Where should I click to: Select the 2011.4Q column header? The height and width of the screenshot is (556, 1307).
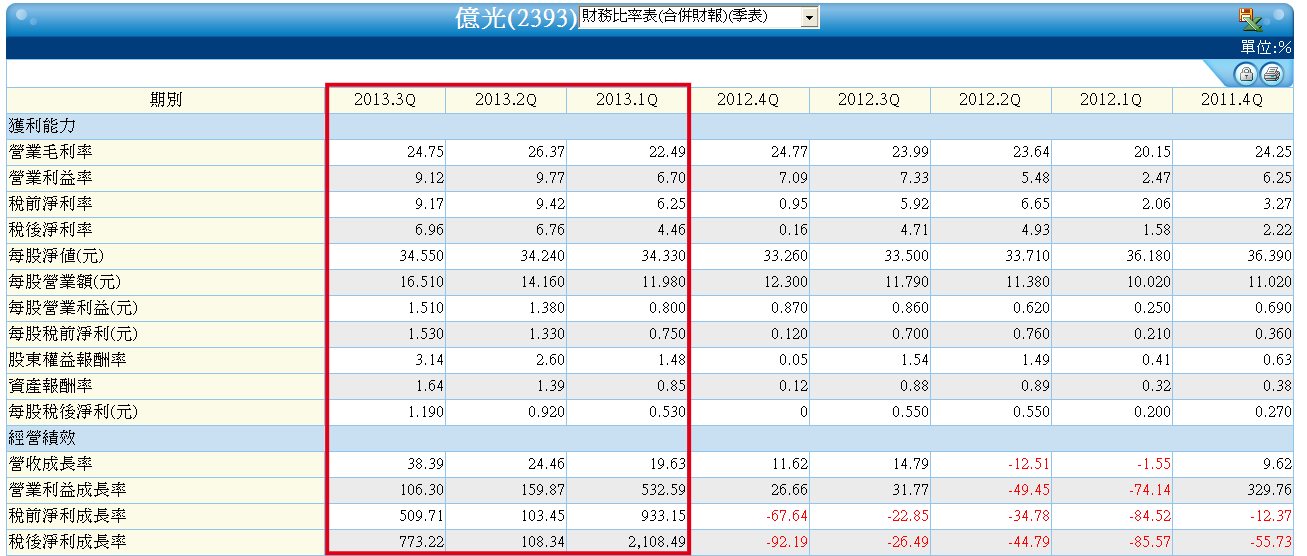coord(1232,100)
